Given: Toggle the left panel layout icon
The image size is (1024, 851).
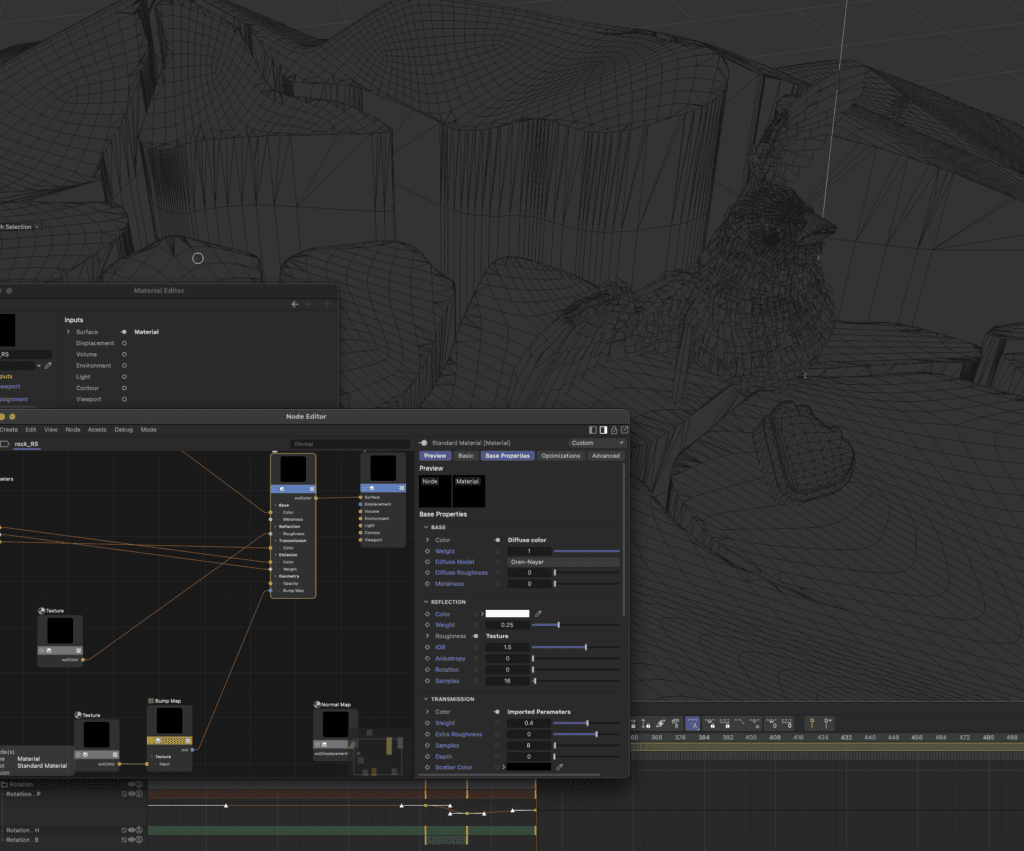Looking at the screenshot, I should tap(592, 430).
